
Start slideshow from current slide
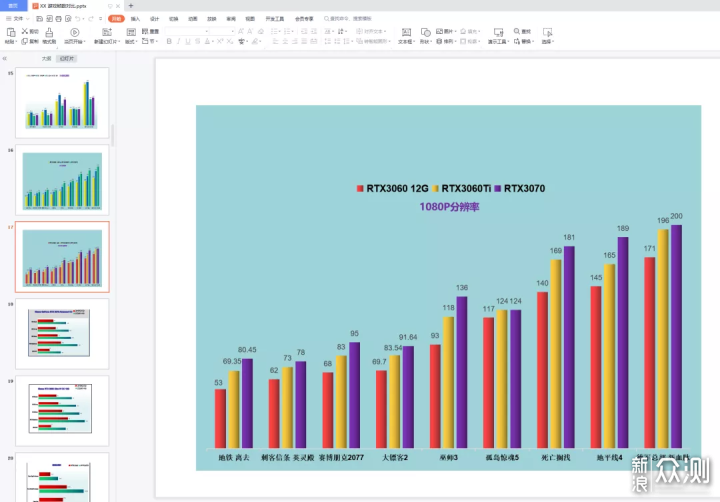click(x=74, y=32)
